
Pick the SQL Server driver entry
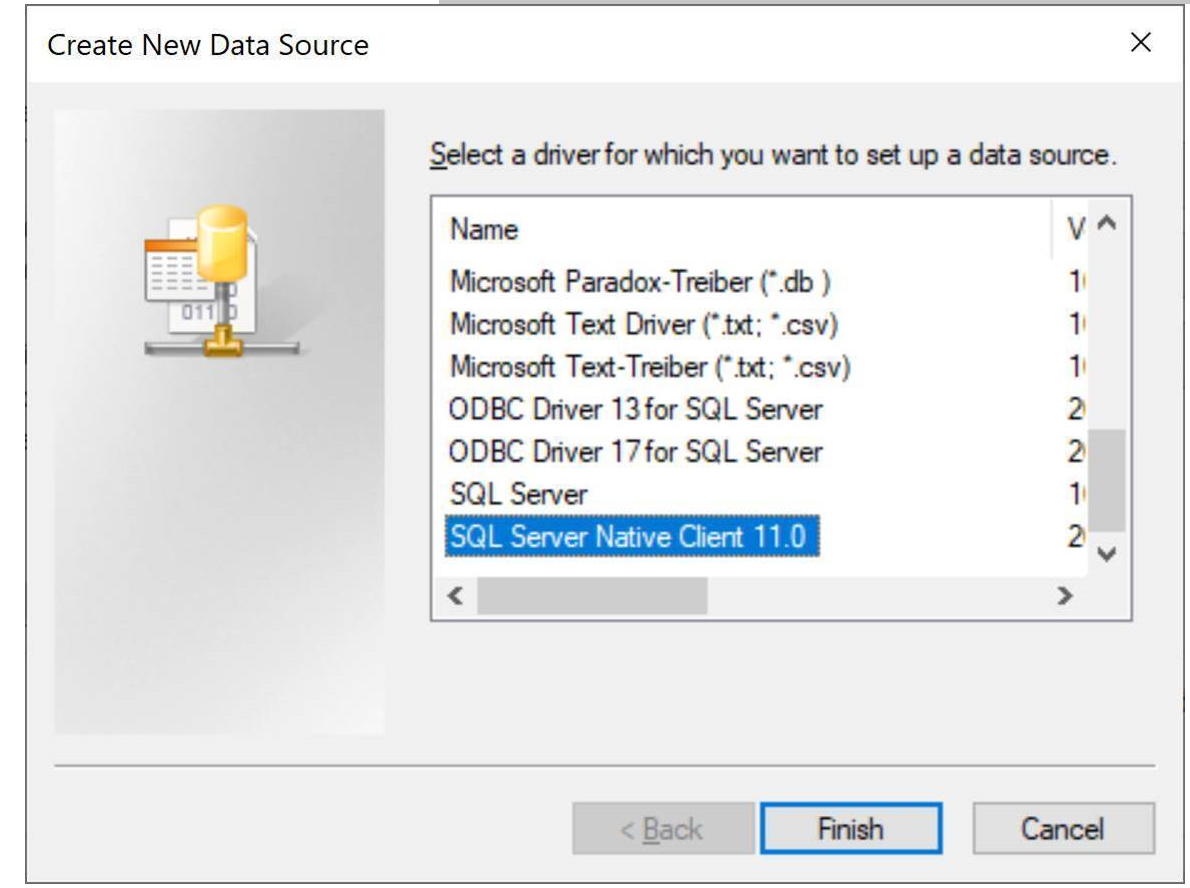click(518, 495)
